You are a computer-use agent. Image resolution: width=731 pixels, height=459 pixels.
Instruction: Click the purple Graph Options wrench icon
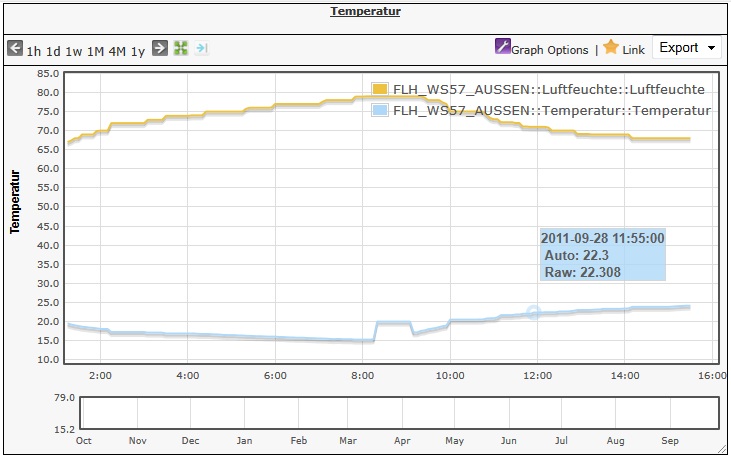pos(503,46)
